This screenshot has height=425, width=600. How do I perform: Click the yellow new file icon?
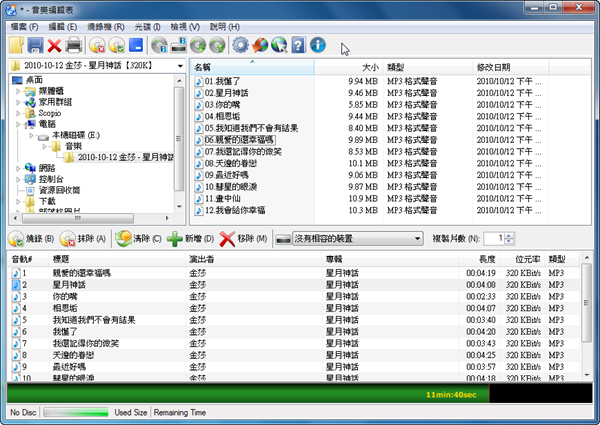(15, 45)
